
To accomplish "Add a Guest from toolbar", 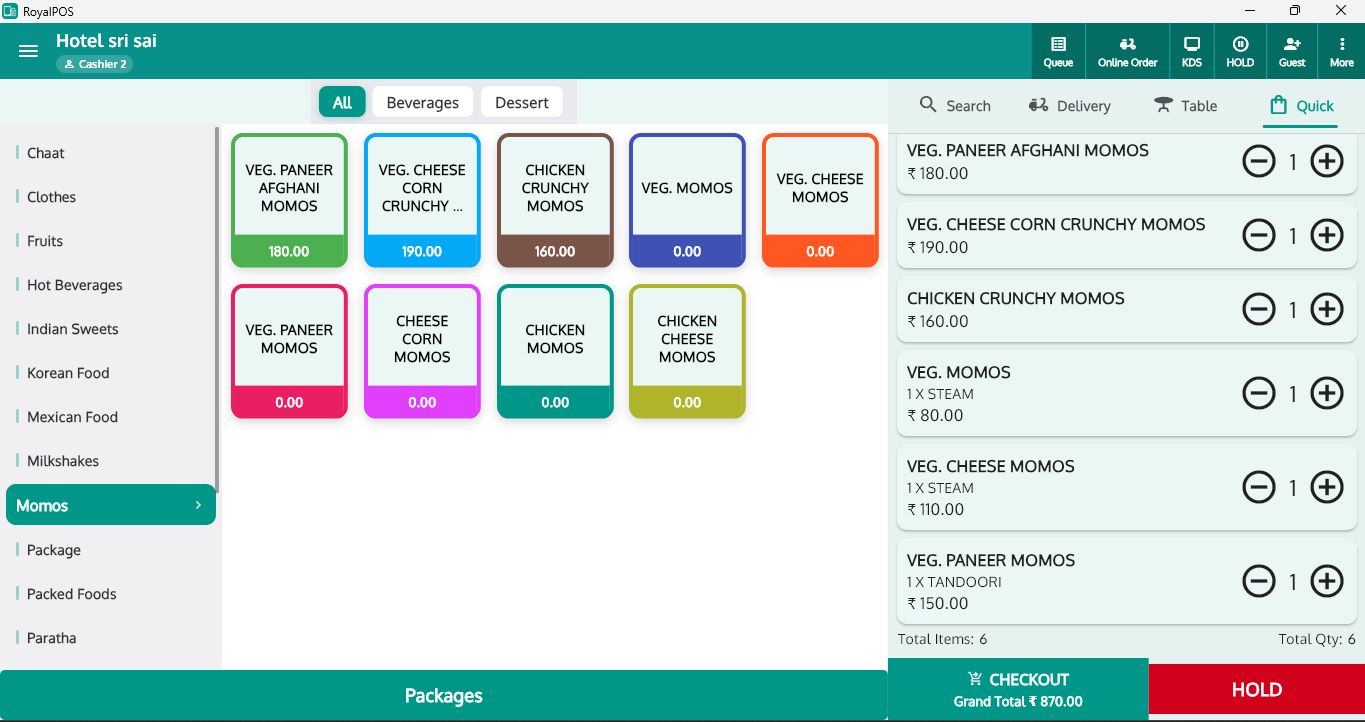I will 1292,51.
